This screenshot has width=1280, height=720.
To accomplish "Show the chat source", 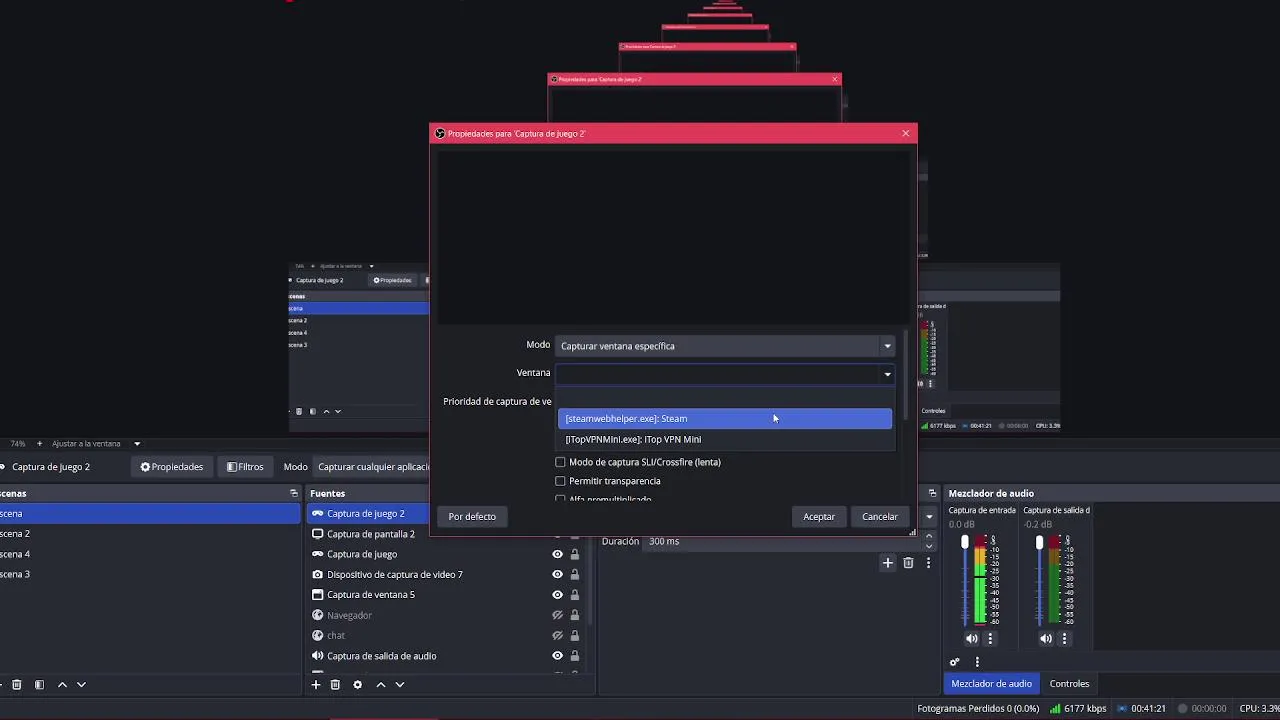I will coord(557,636).
